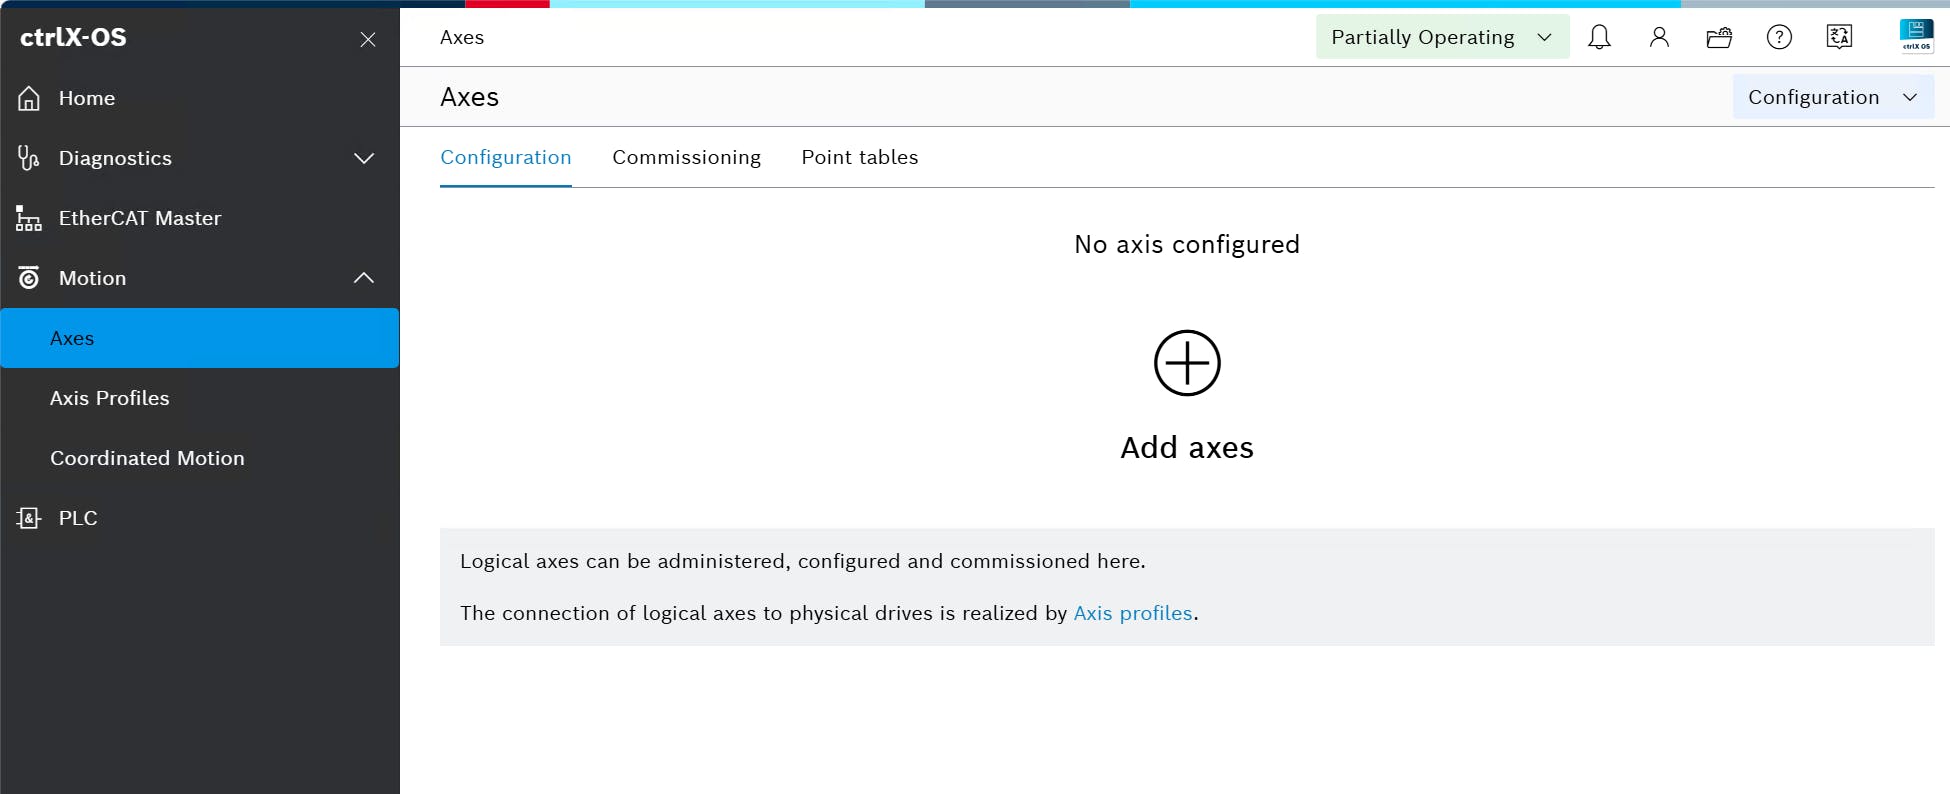Screen dimensions: 1950x794
Task: Click the Home icon in sidebar
Action: (x=30, y=98)
